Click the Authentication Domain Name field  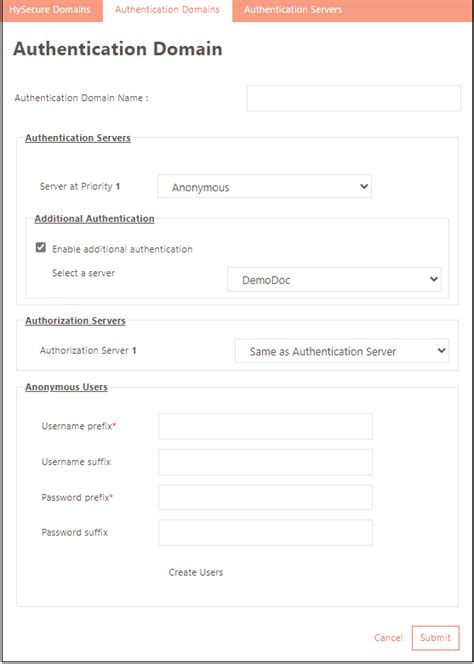tap(354, 98)
